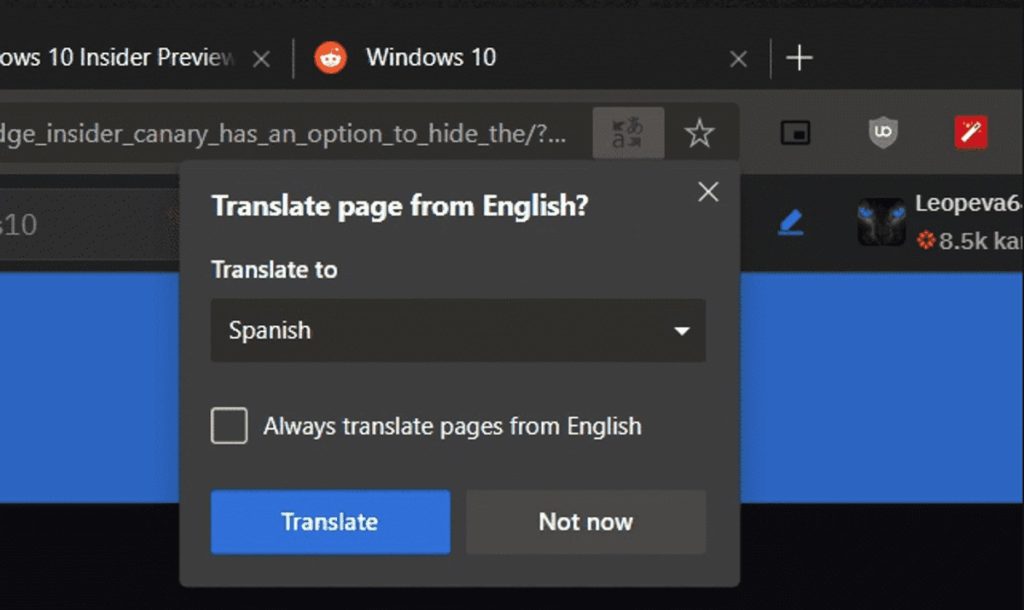This screenshot has height=610, width=1024.
Task: Click the Reddit favicon on the Windows 10 tab
Action: 330,58
